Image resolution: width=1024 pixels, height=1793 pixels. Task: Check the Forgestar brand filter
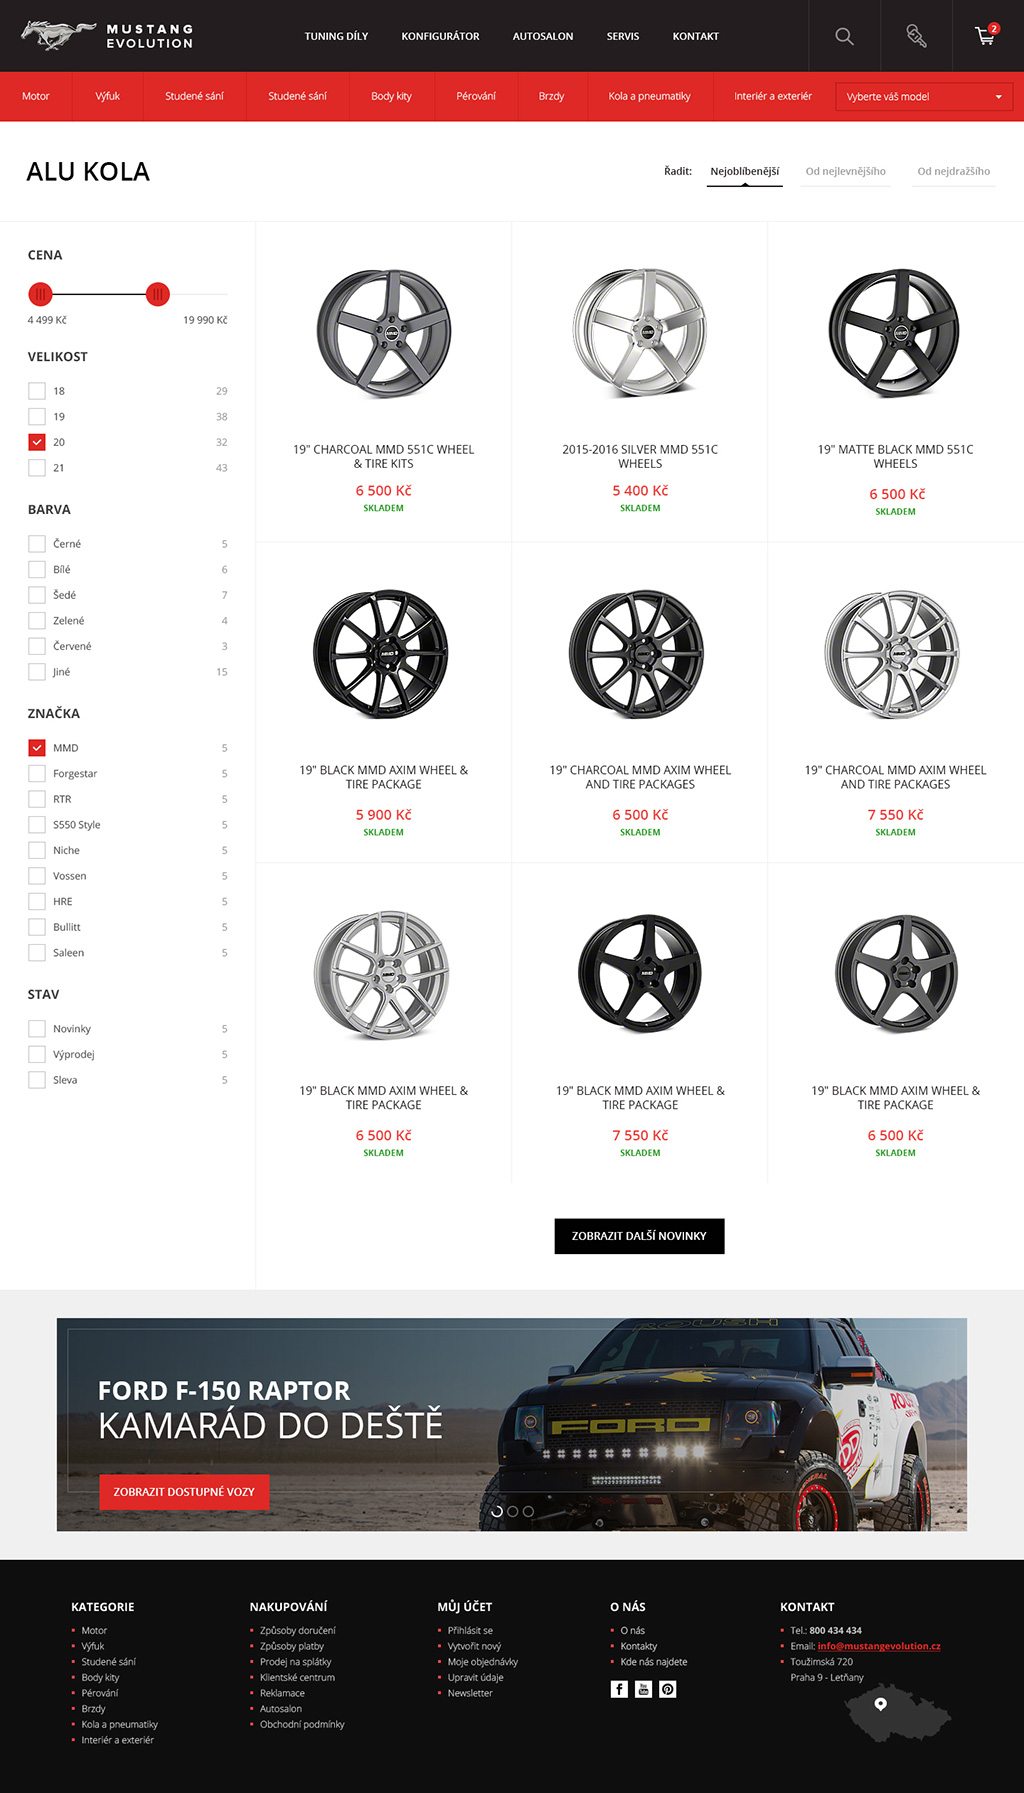click(x=37, y=774)
